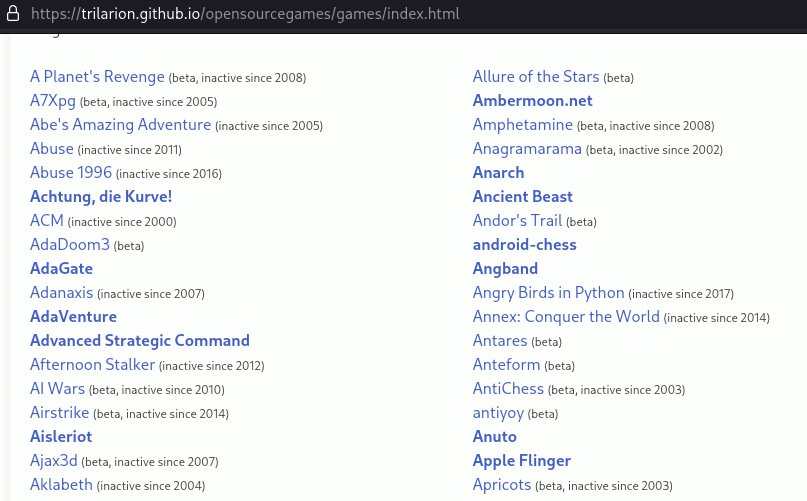Open the AntiChess game link

(x=508, y=389)
